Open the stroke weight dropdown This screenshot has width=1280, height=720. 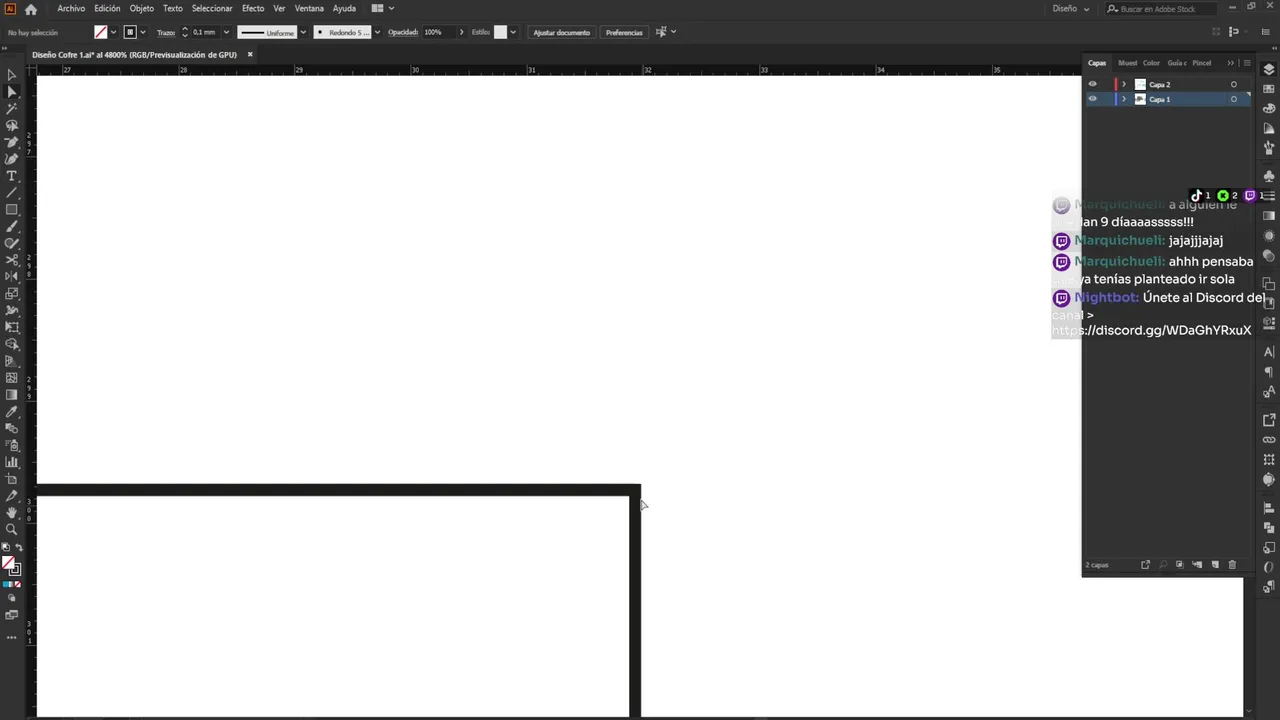pyautogui.click(x=226, y=32)
